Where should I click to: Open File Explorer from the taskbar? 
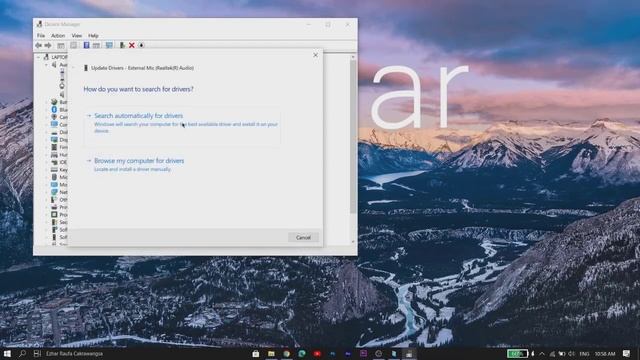pos(271,353)
